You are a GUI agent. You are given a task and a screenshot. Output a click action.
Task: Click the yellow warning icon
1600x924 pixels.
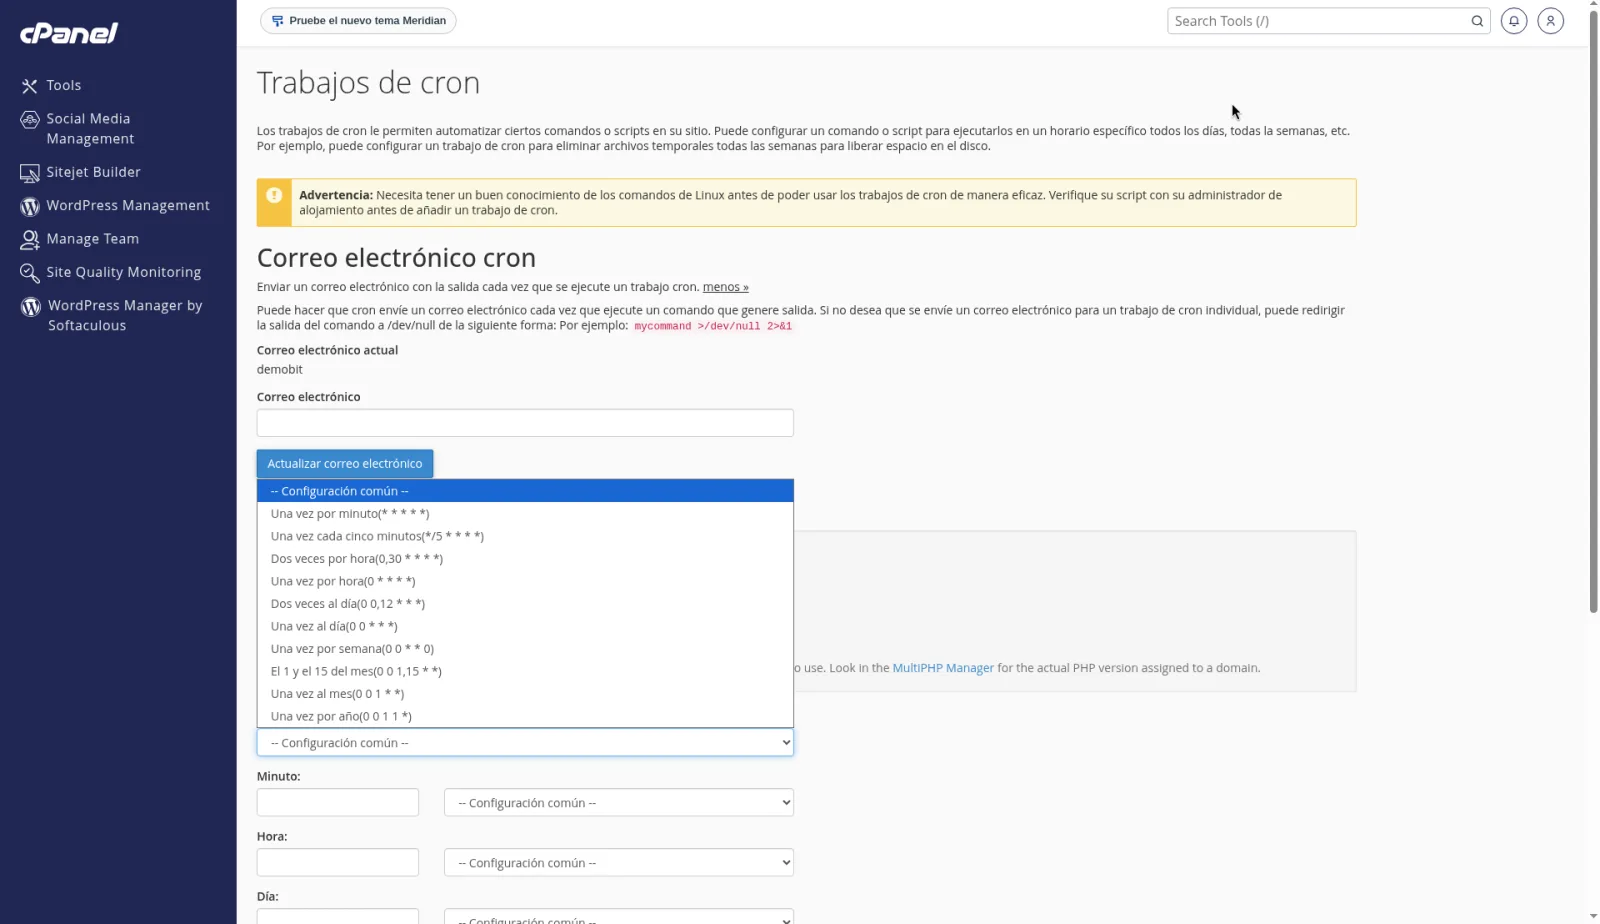[274, 196]
